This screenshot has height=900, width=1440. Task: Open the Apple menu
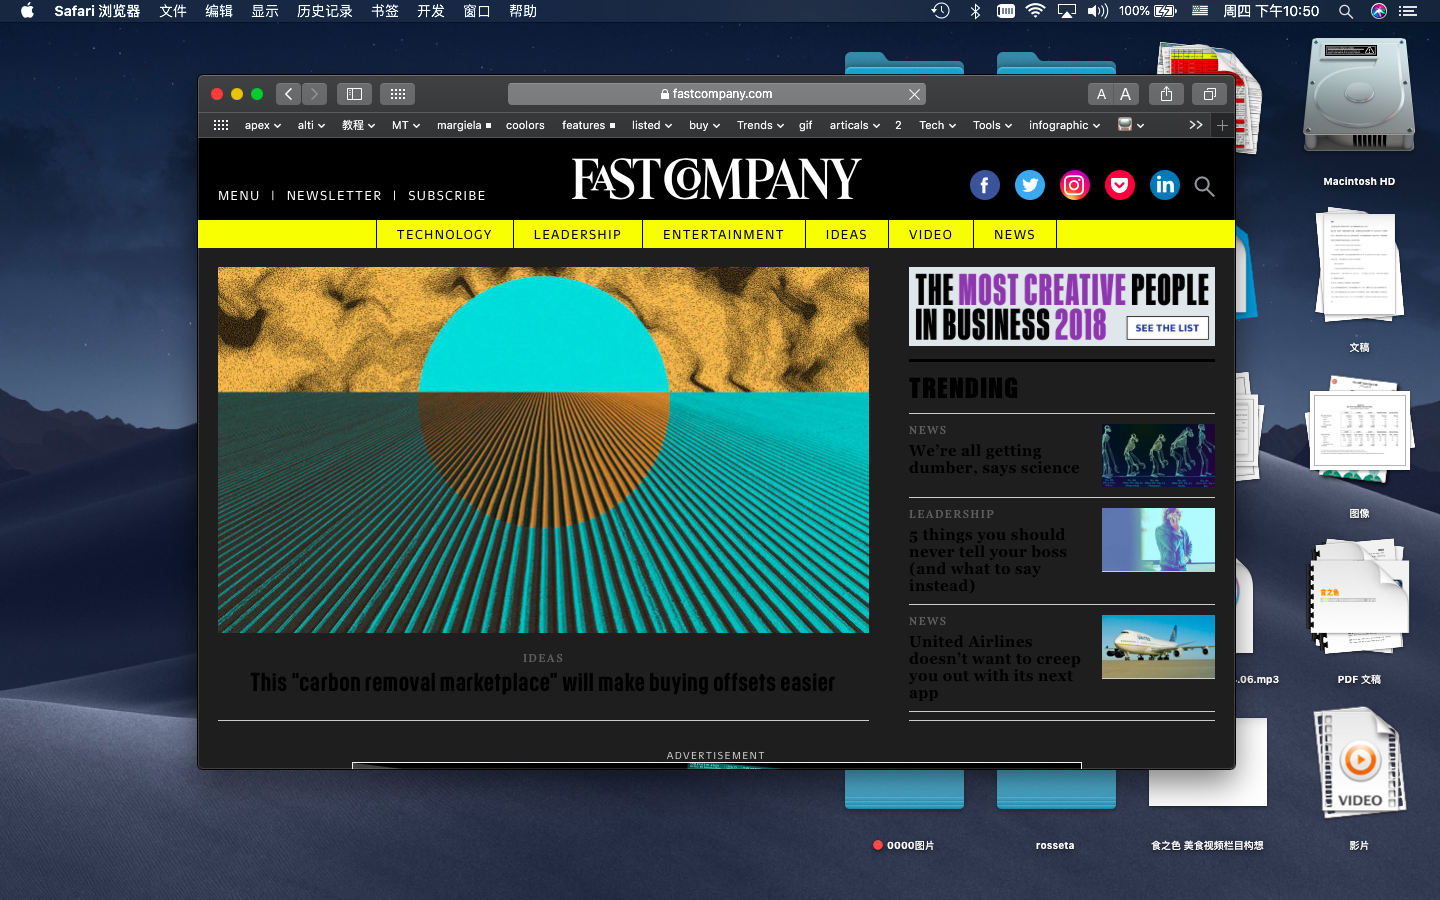pos(27,11)
